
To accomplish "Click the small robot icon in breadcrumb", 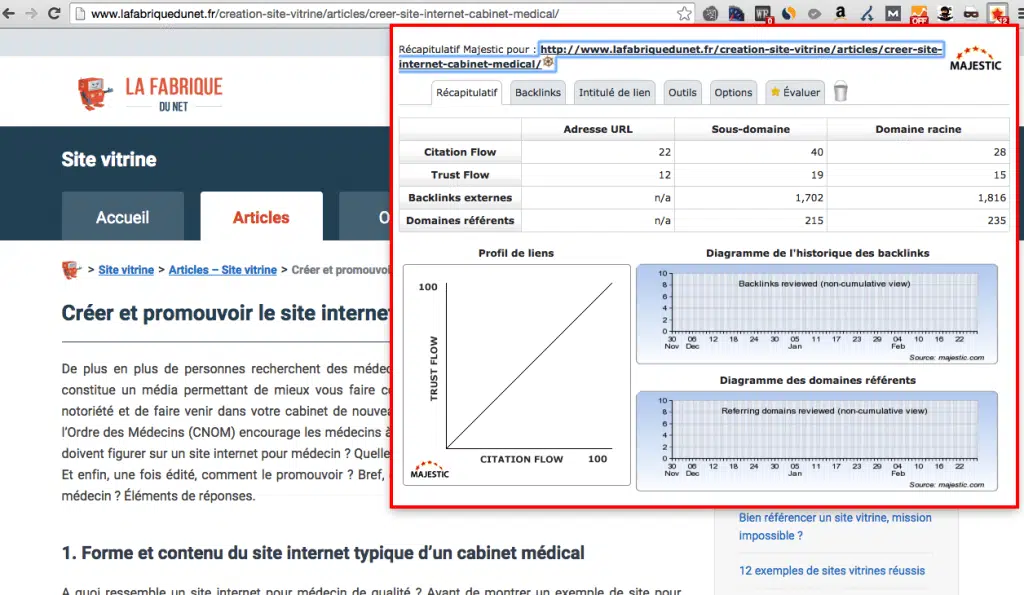I will pos(70,270).
